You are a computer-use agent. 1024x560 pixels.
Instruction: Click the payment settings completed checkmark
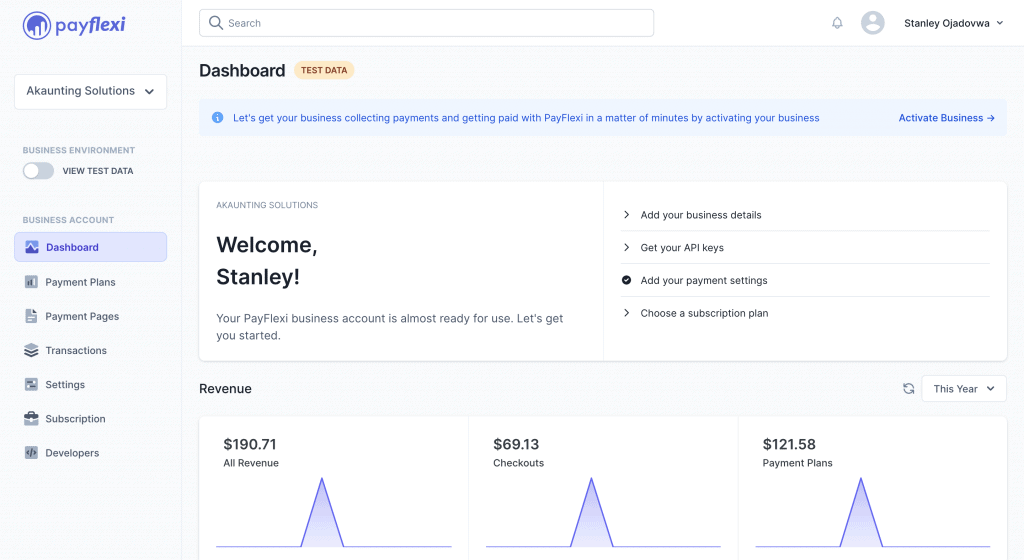[626, 280]
